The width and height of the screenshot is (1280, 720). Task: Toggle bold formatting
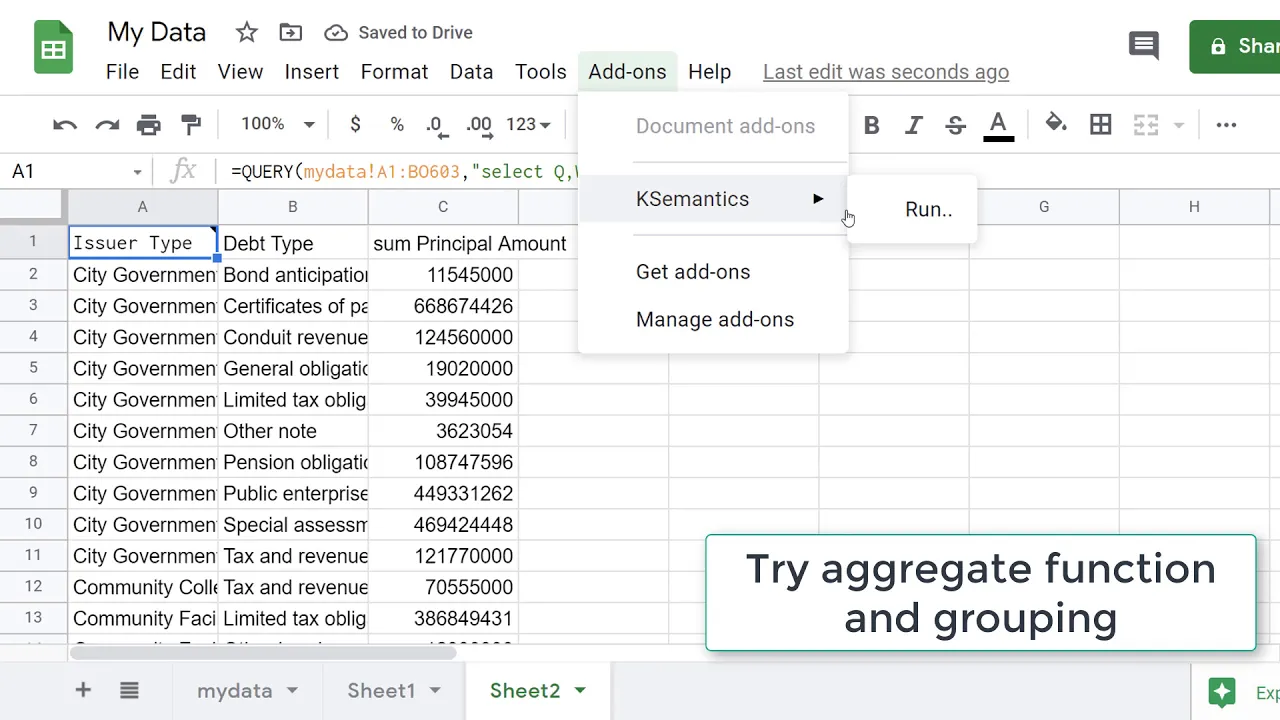tap(871, 125)
